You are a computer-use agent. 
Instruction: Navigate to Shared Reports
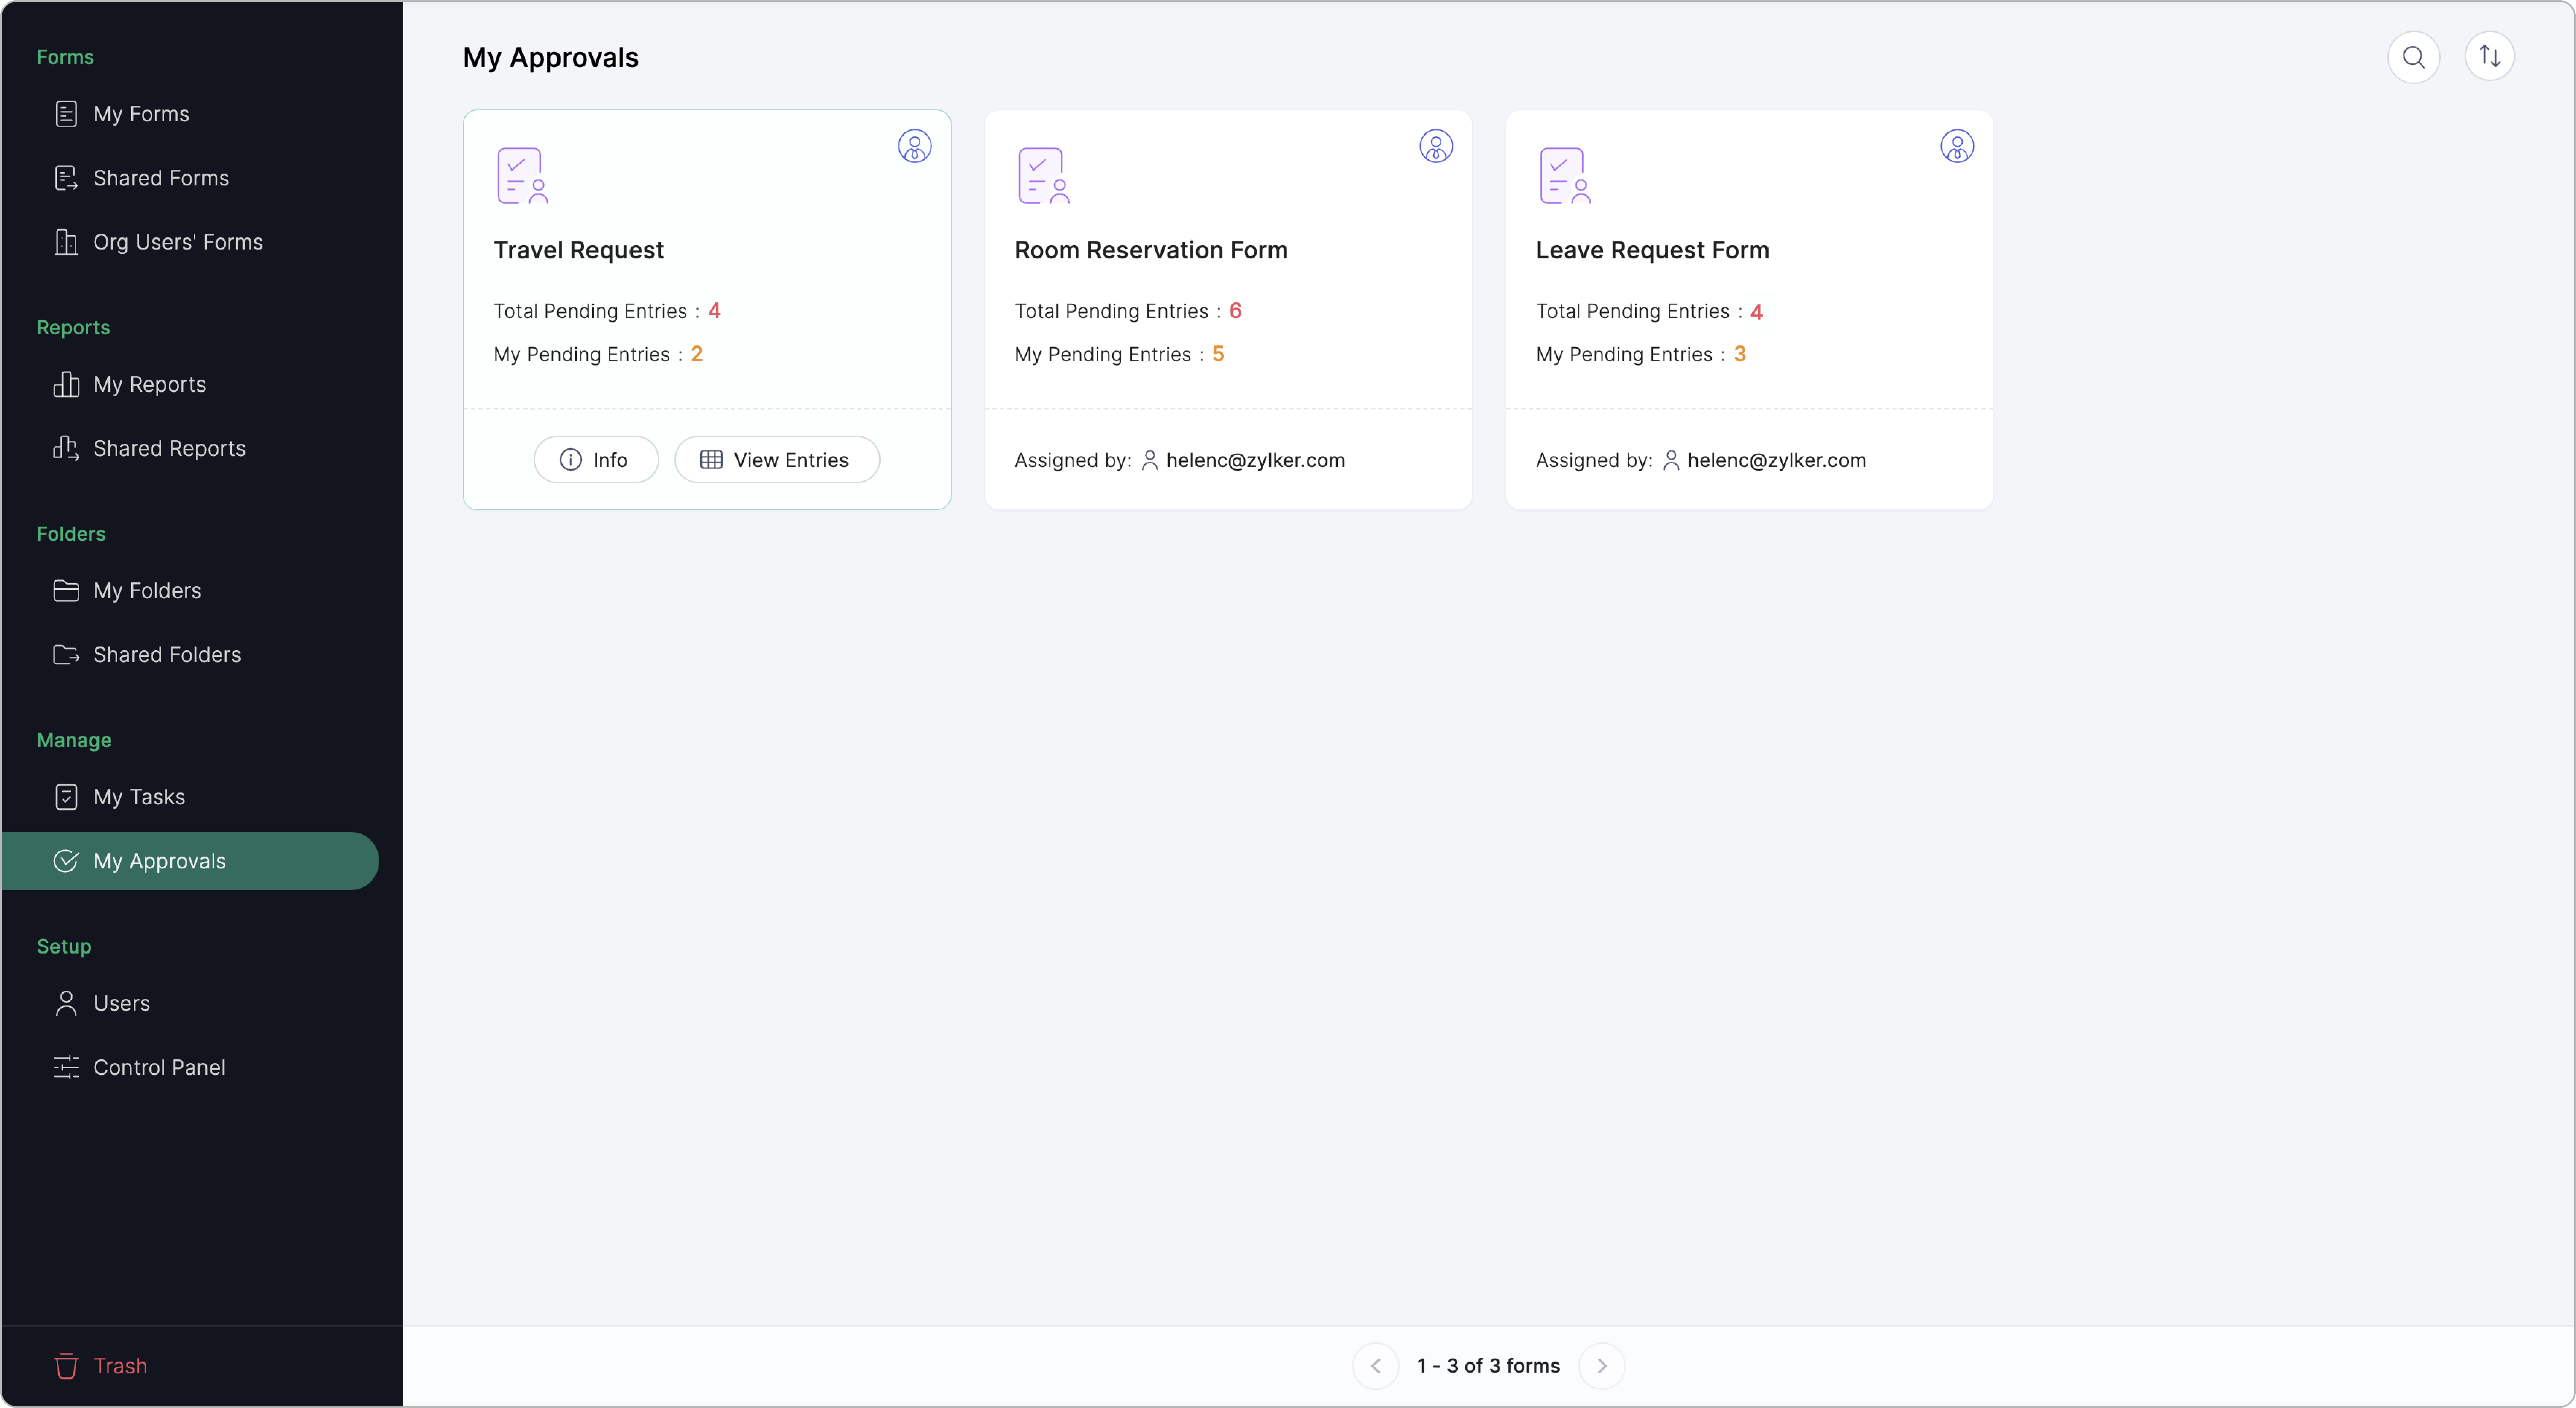169,448
